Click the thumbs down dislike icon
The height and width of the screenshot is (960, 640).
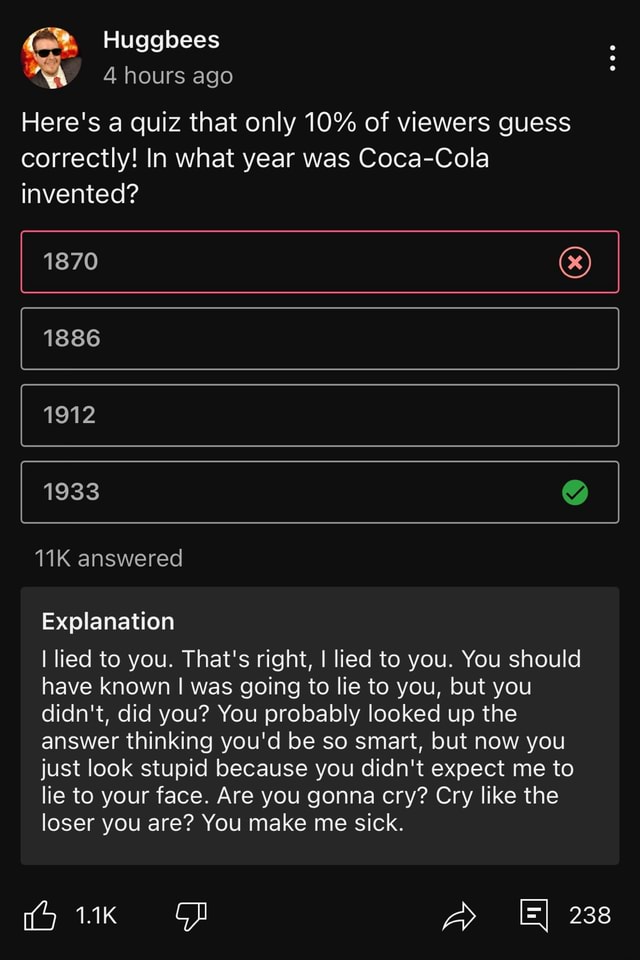pyautogui.click(x=190, y=915)
